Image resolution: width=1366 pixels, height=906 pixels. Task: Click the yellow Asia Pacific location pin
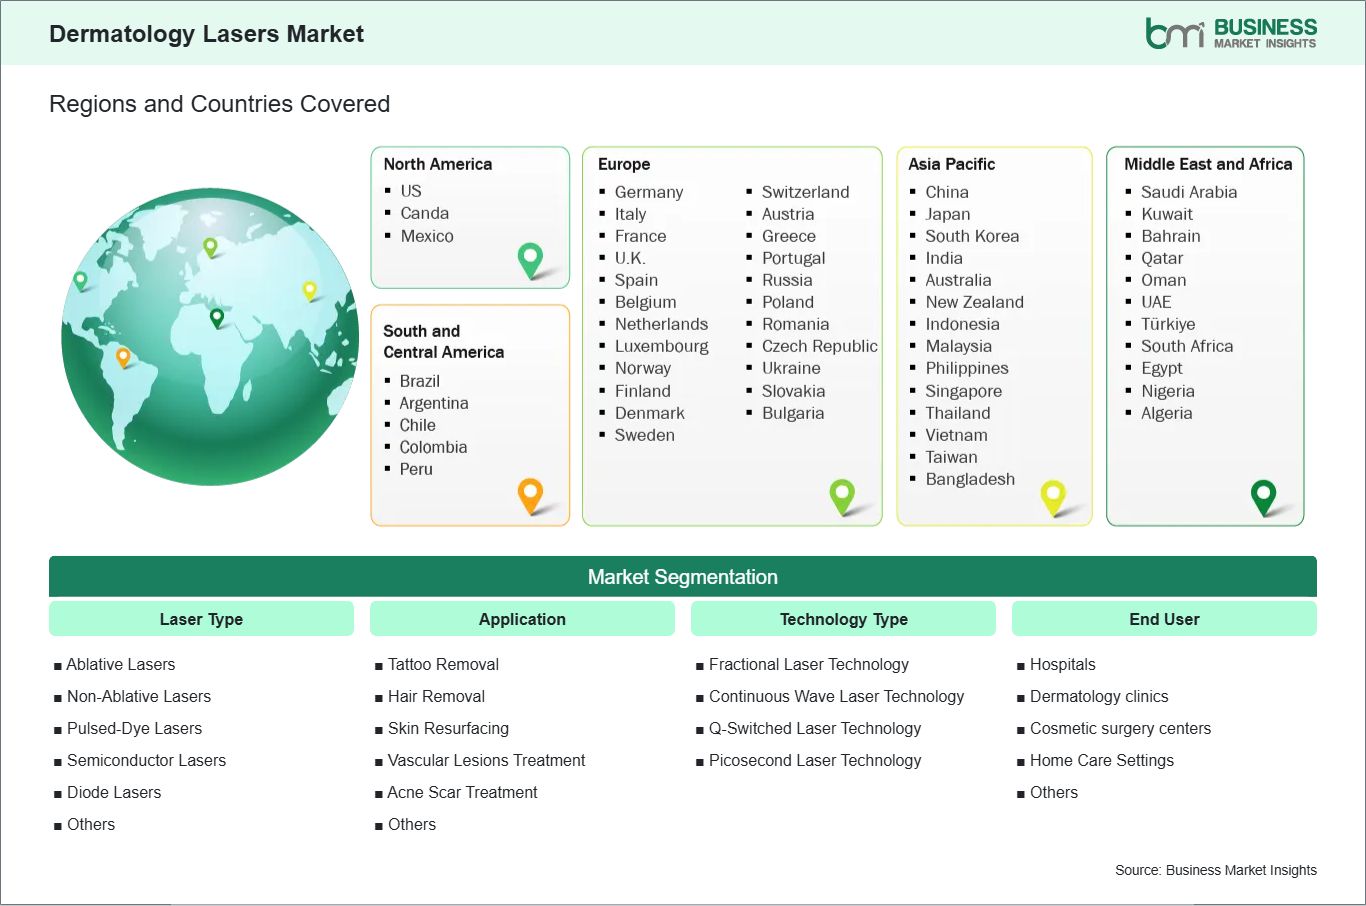[1053, 495]
